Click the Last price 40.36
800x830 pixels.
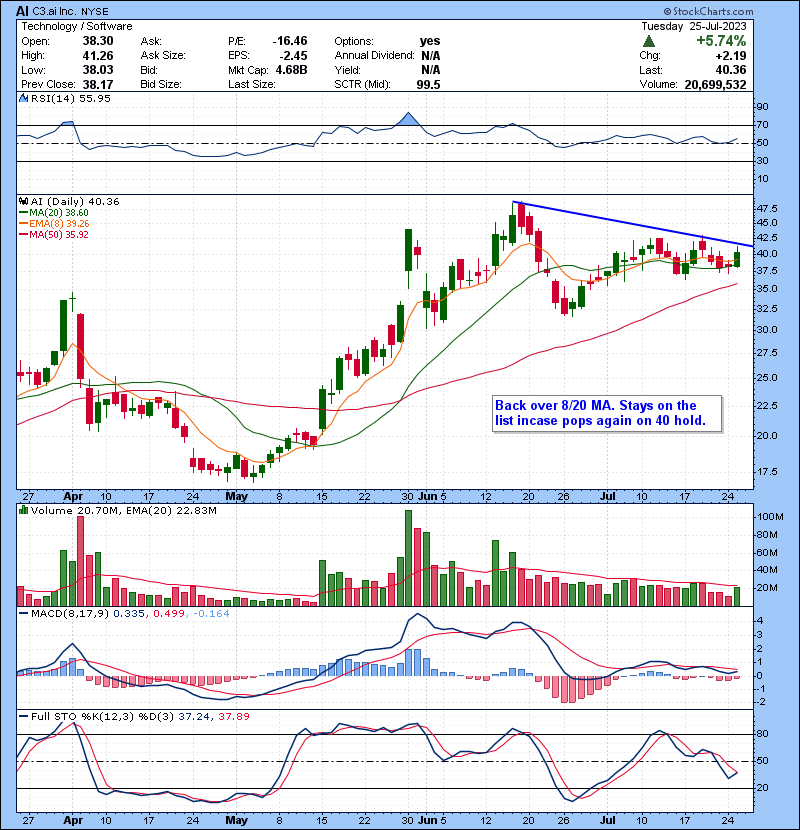tap(731, 70)
